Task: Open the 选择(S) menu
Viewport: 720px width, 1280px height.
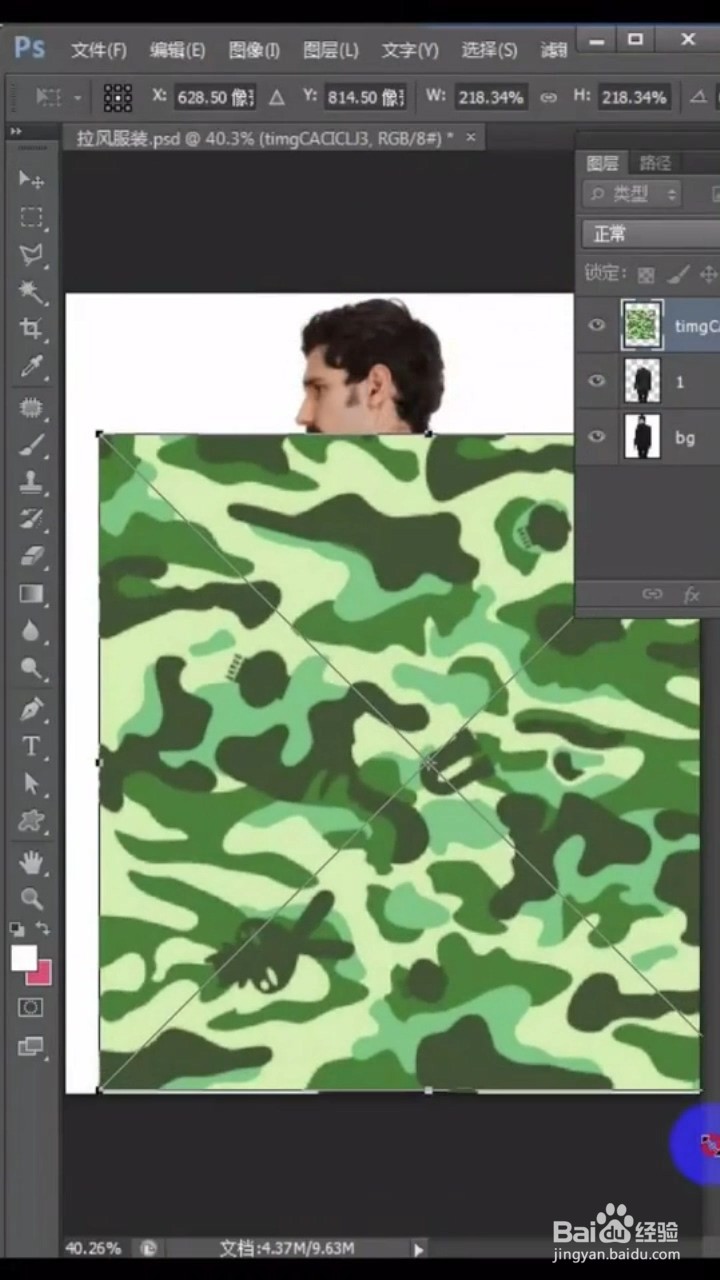Action: click(x=489, y=50)
